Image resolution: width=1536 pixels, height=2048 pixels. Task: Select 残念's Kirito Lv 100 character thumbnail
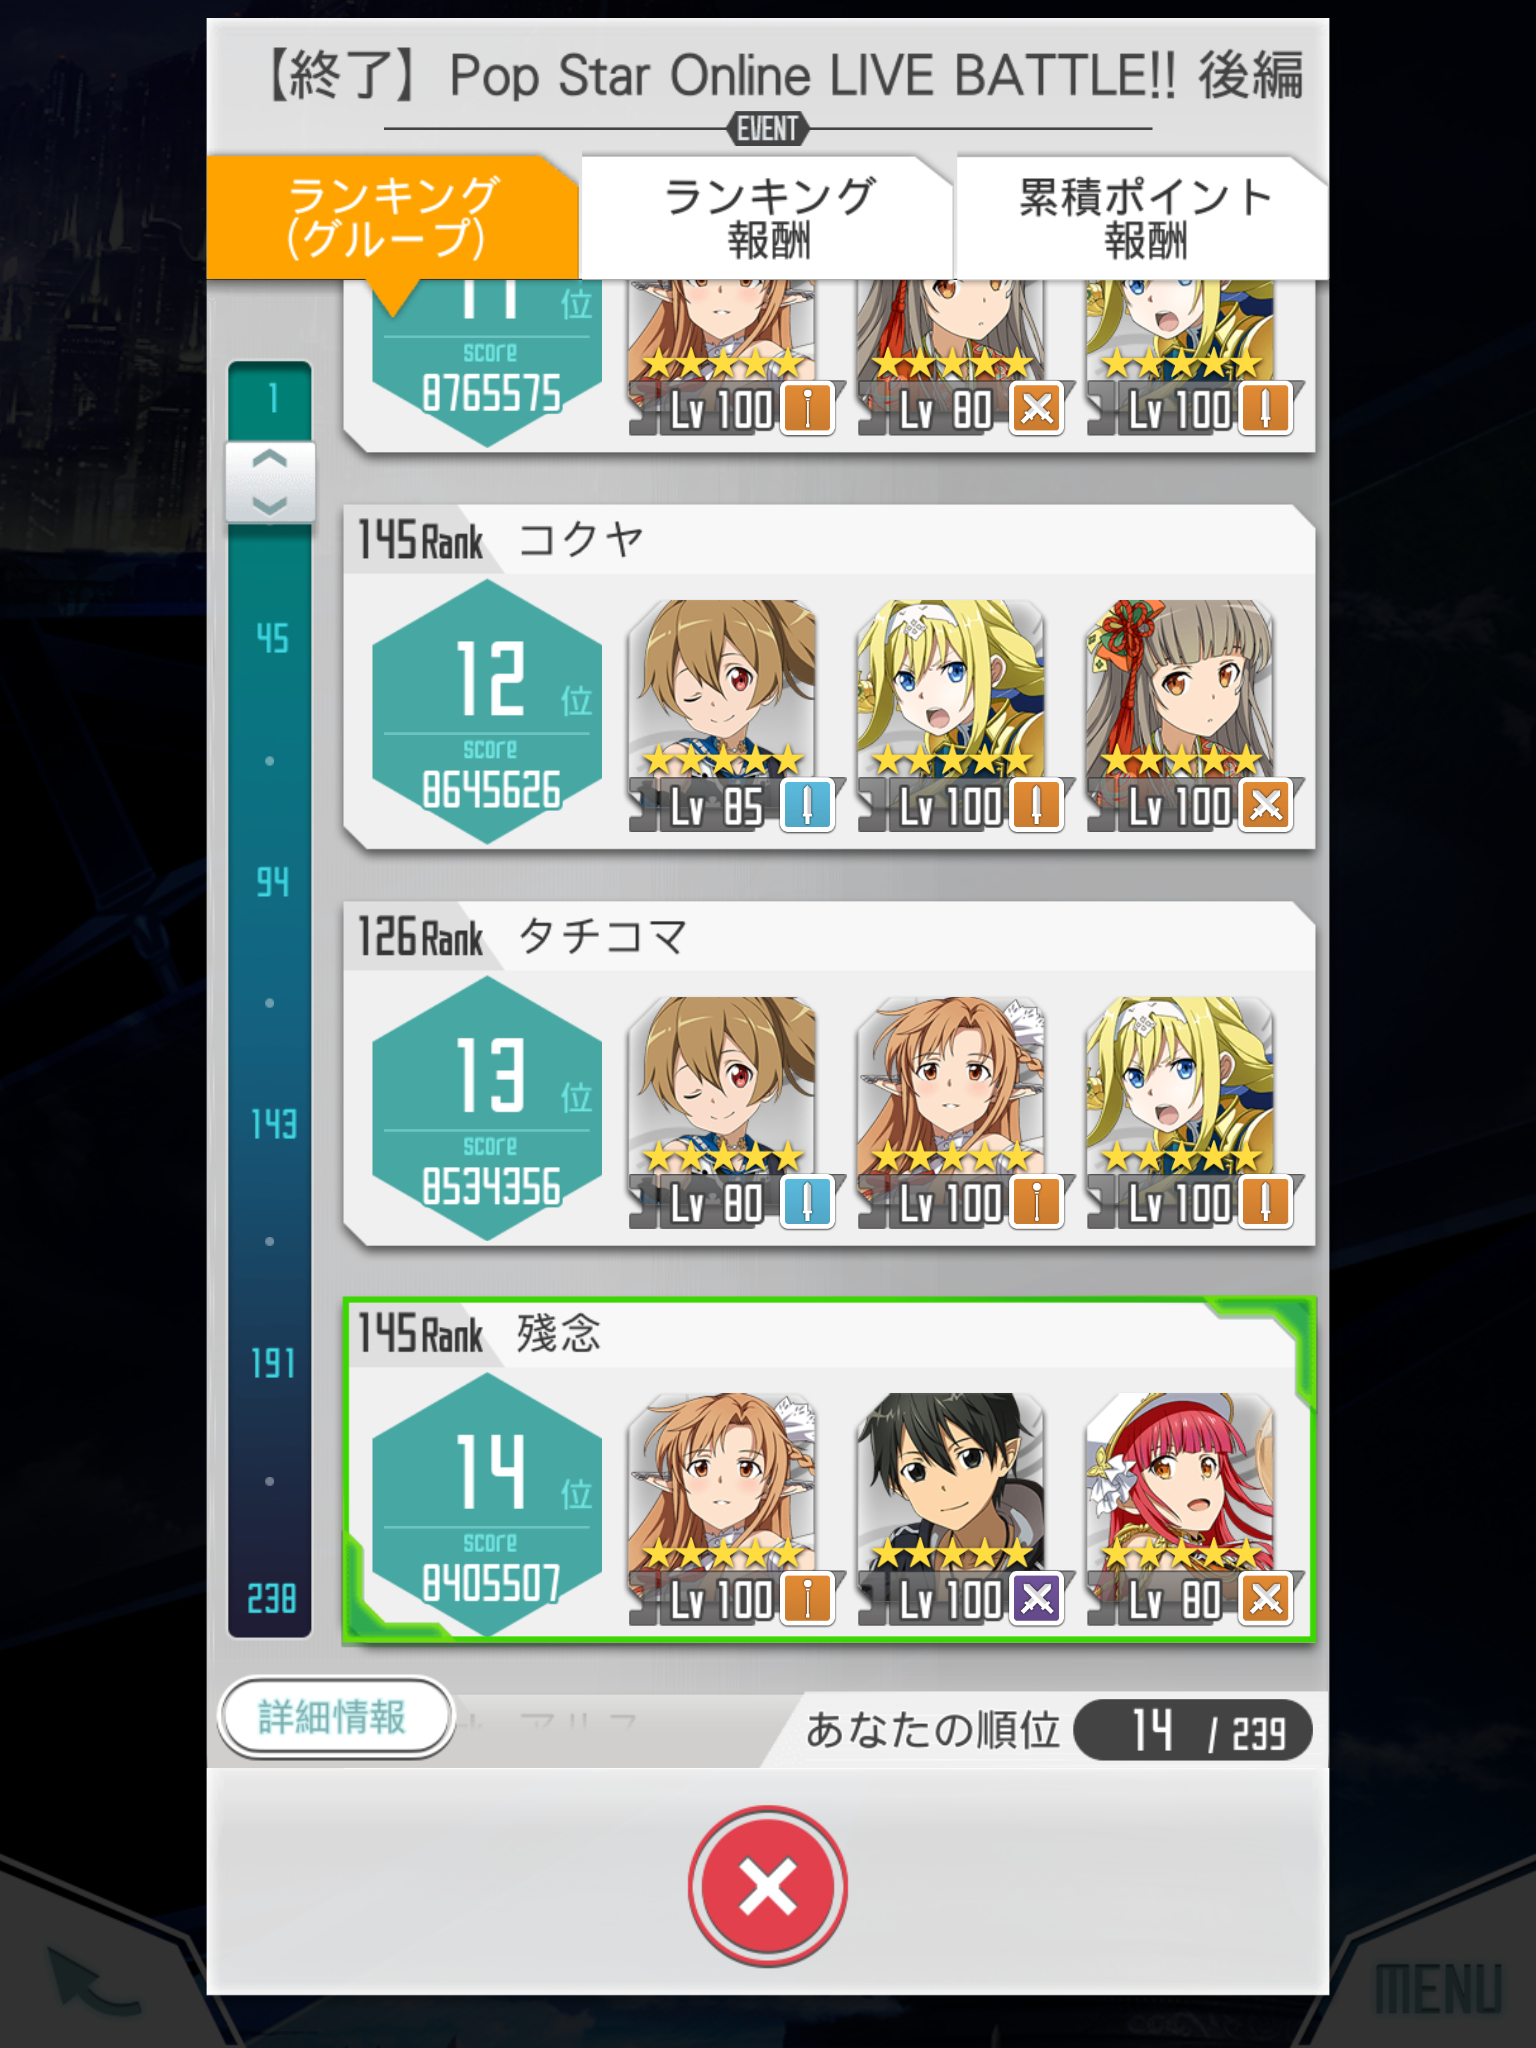958,1509
